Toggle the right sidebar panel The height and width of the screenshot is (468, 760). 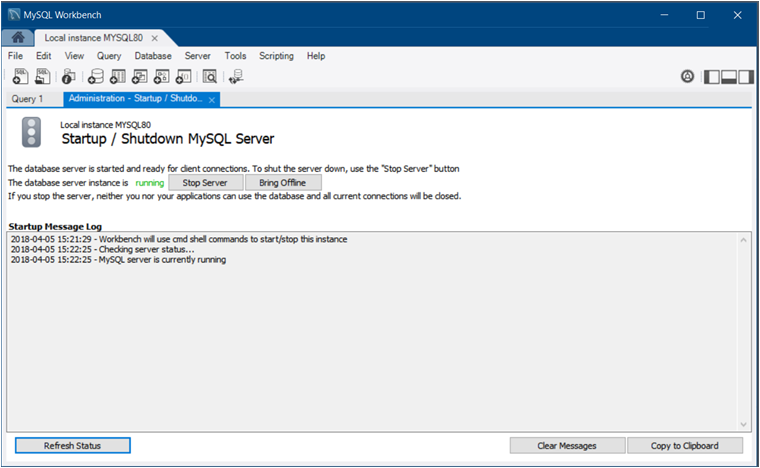click(745, 77)
